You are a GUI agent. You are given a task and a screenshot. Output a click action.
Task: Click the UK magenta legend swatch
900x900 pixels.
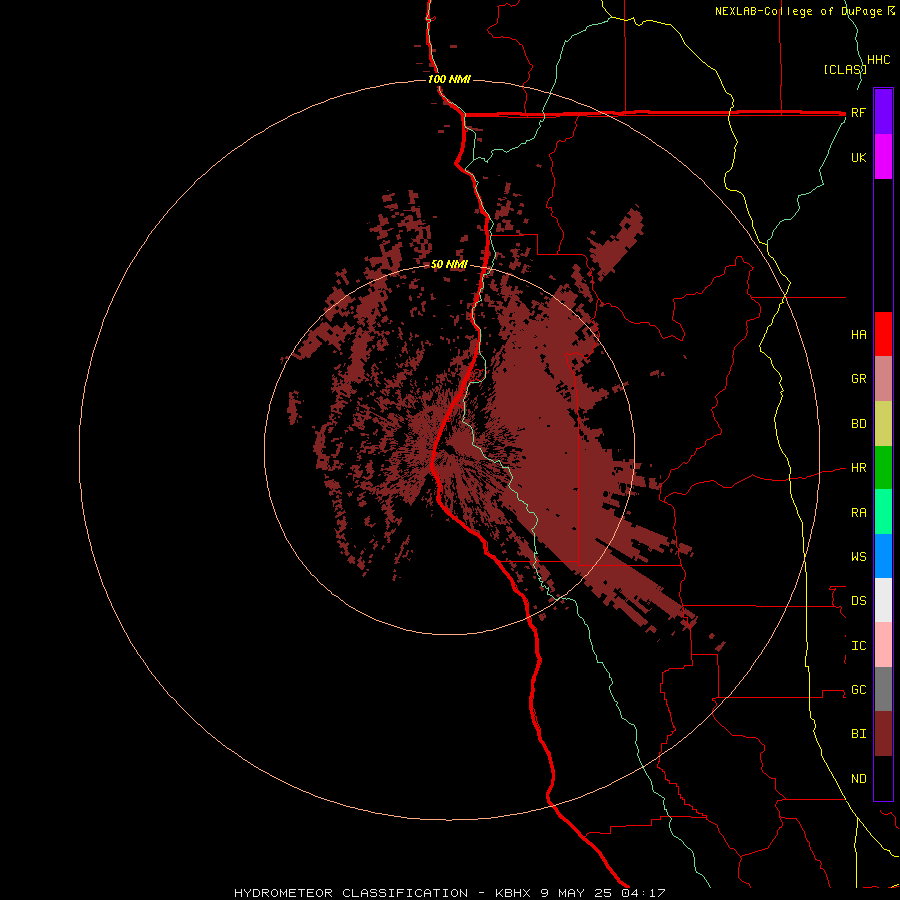883,157
